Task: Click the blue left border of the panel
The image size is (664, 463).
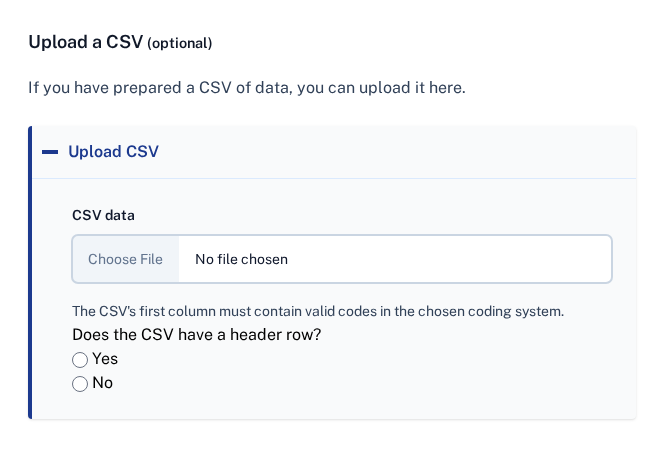Action: coord(30,272)
